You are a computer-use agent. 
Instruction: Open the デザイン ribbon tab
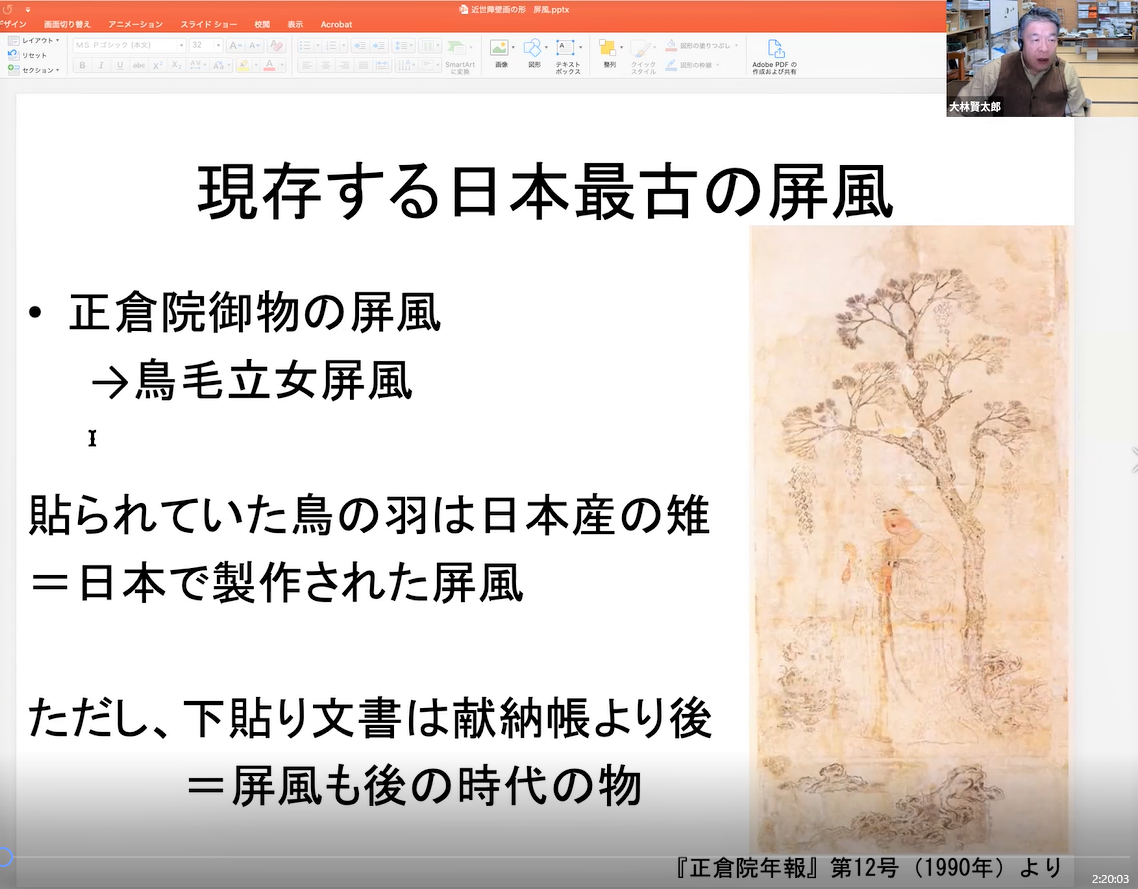(x=13, y=25)
